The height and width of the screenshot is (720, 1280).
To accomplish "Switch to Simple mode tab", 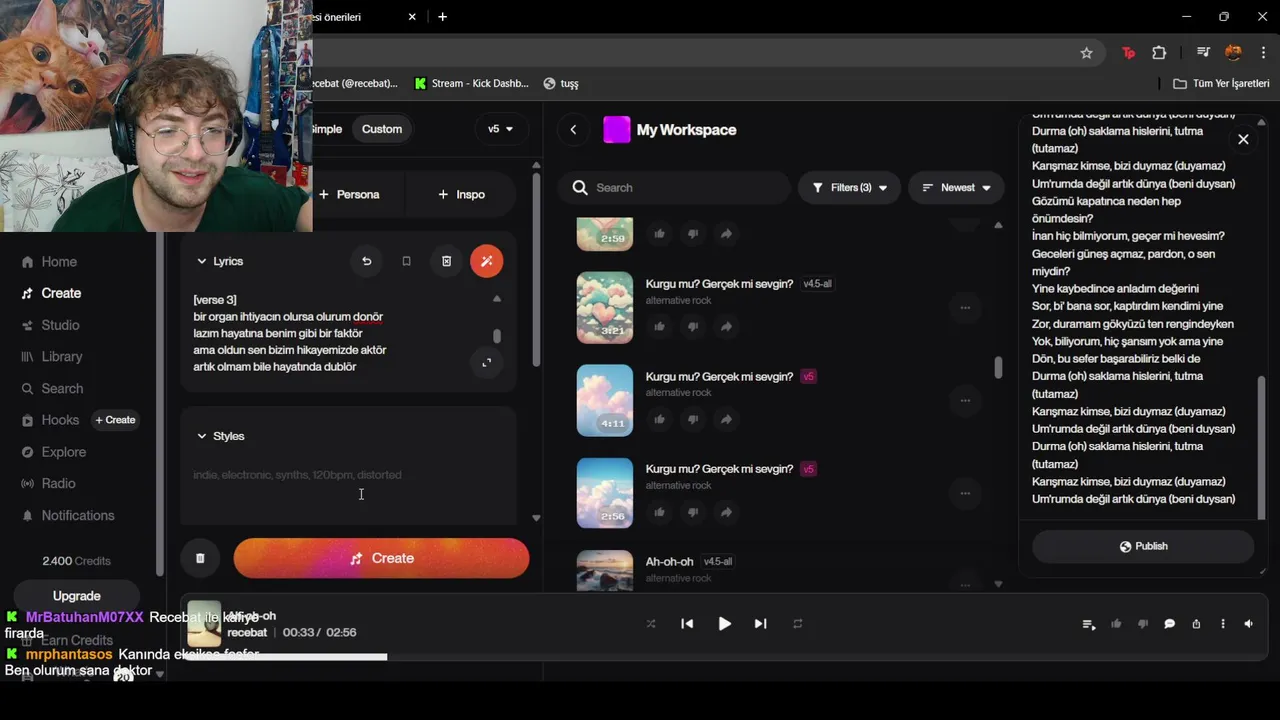I will coord(326,129).
